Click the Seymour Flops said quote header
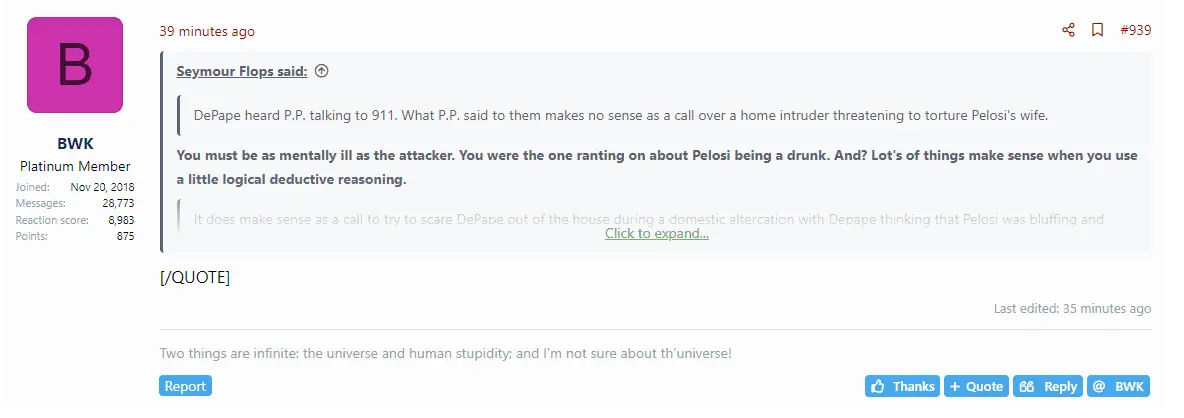This screenshot has width=1184, height=418. point(242,71)
